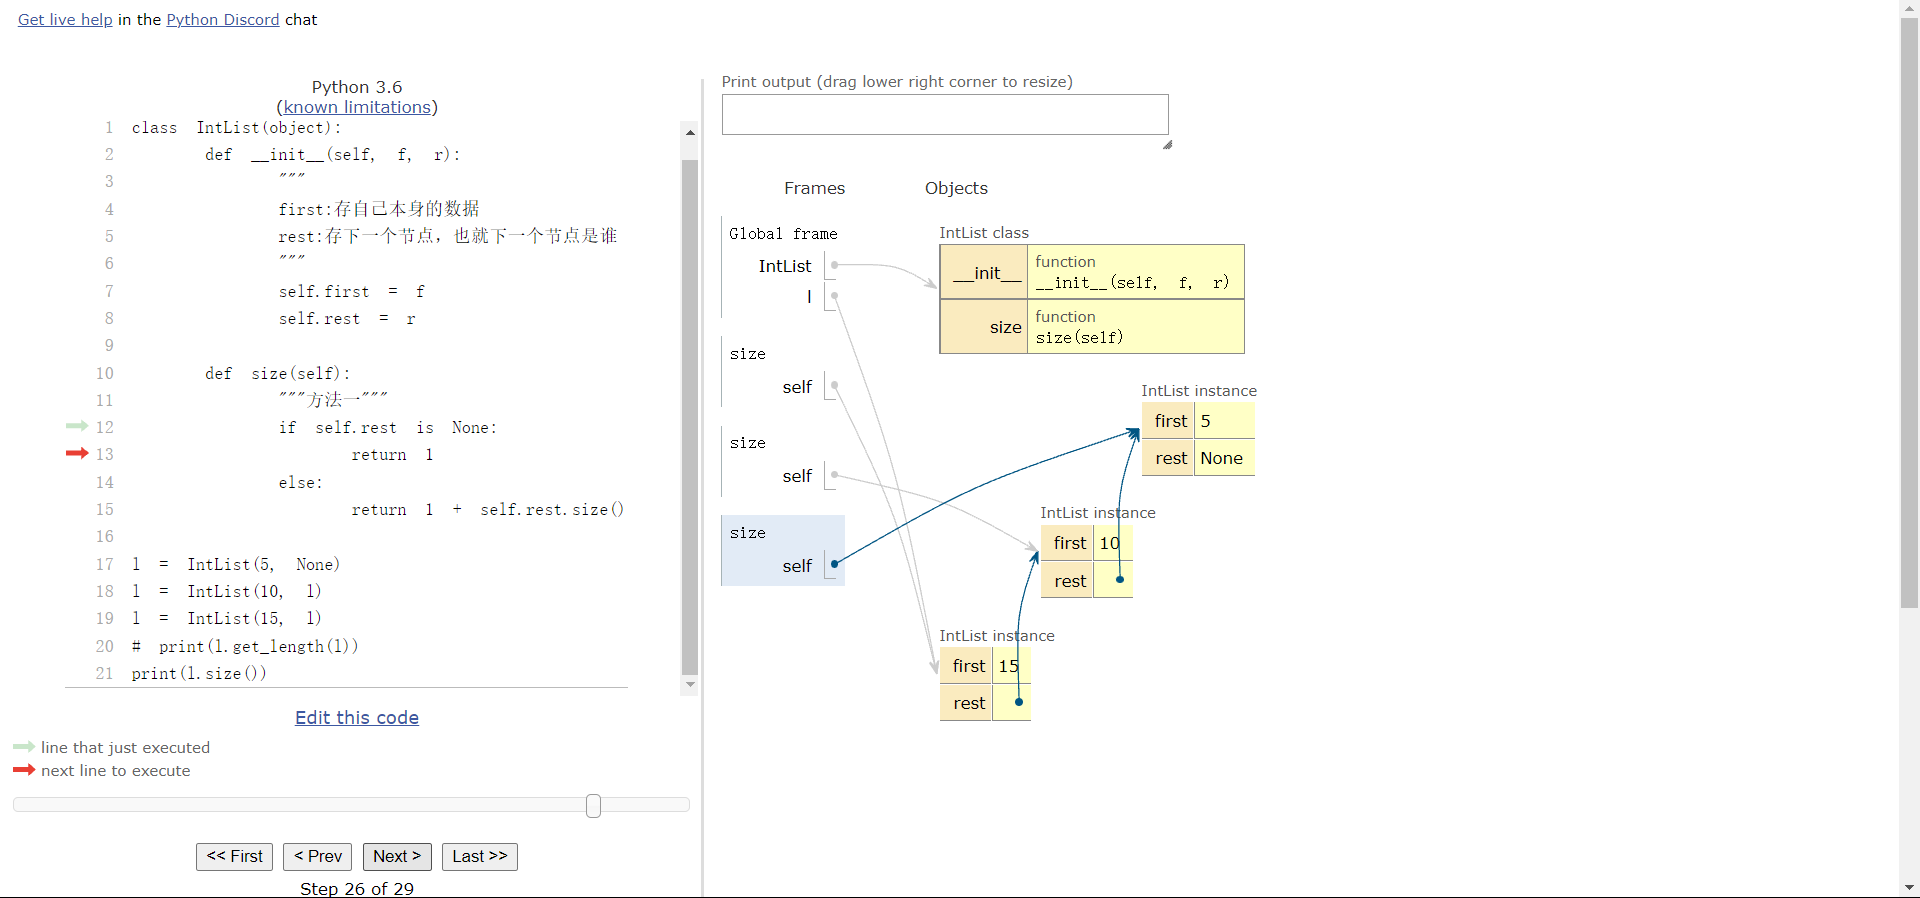Image resolution: width=1920 pixels, height=898 pixels.
Task: Click the resize handle of the print output box
Action: (x=1167, y=145)
